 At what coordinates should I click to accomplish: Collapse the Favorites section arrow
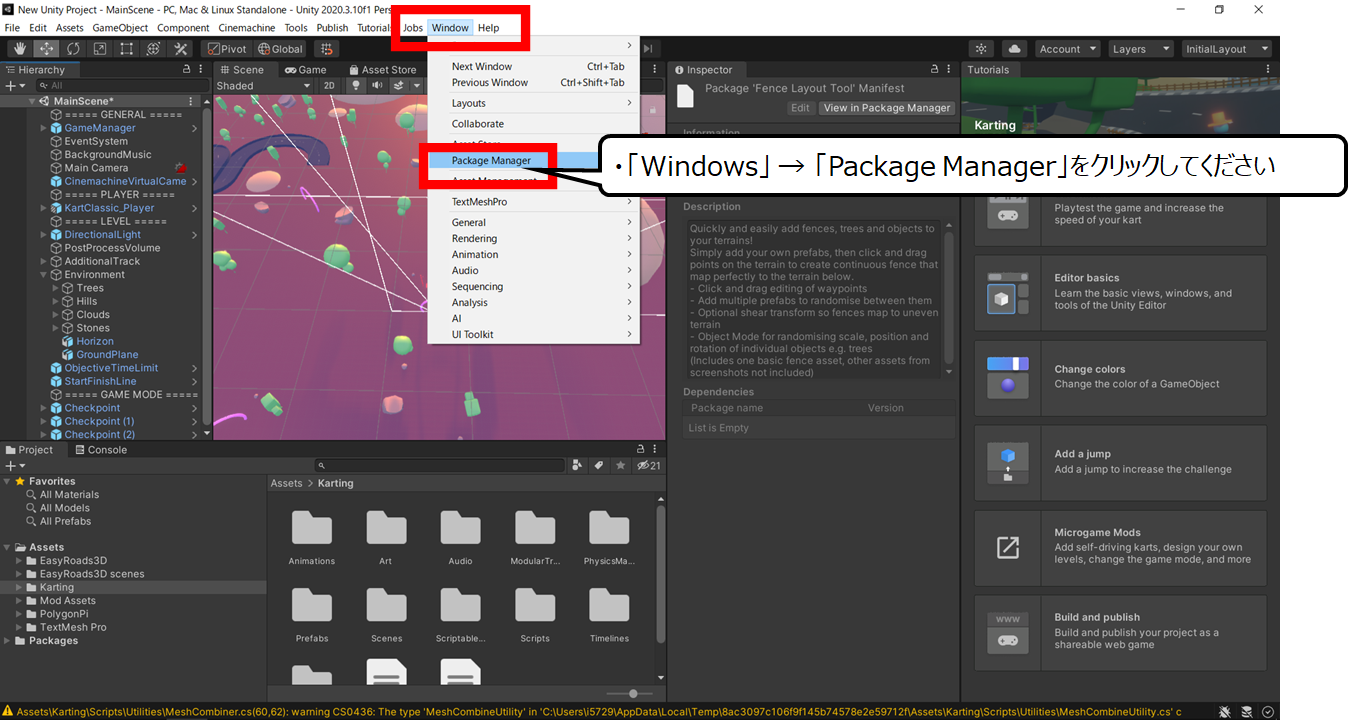point(8,481)
